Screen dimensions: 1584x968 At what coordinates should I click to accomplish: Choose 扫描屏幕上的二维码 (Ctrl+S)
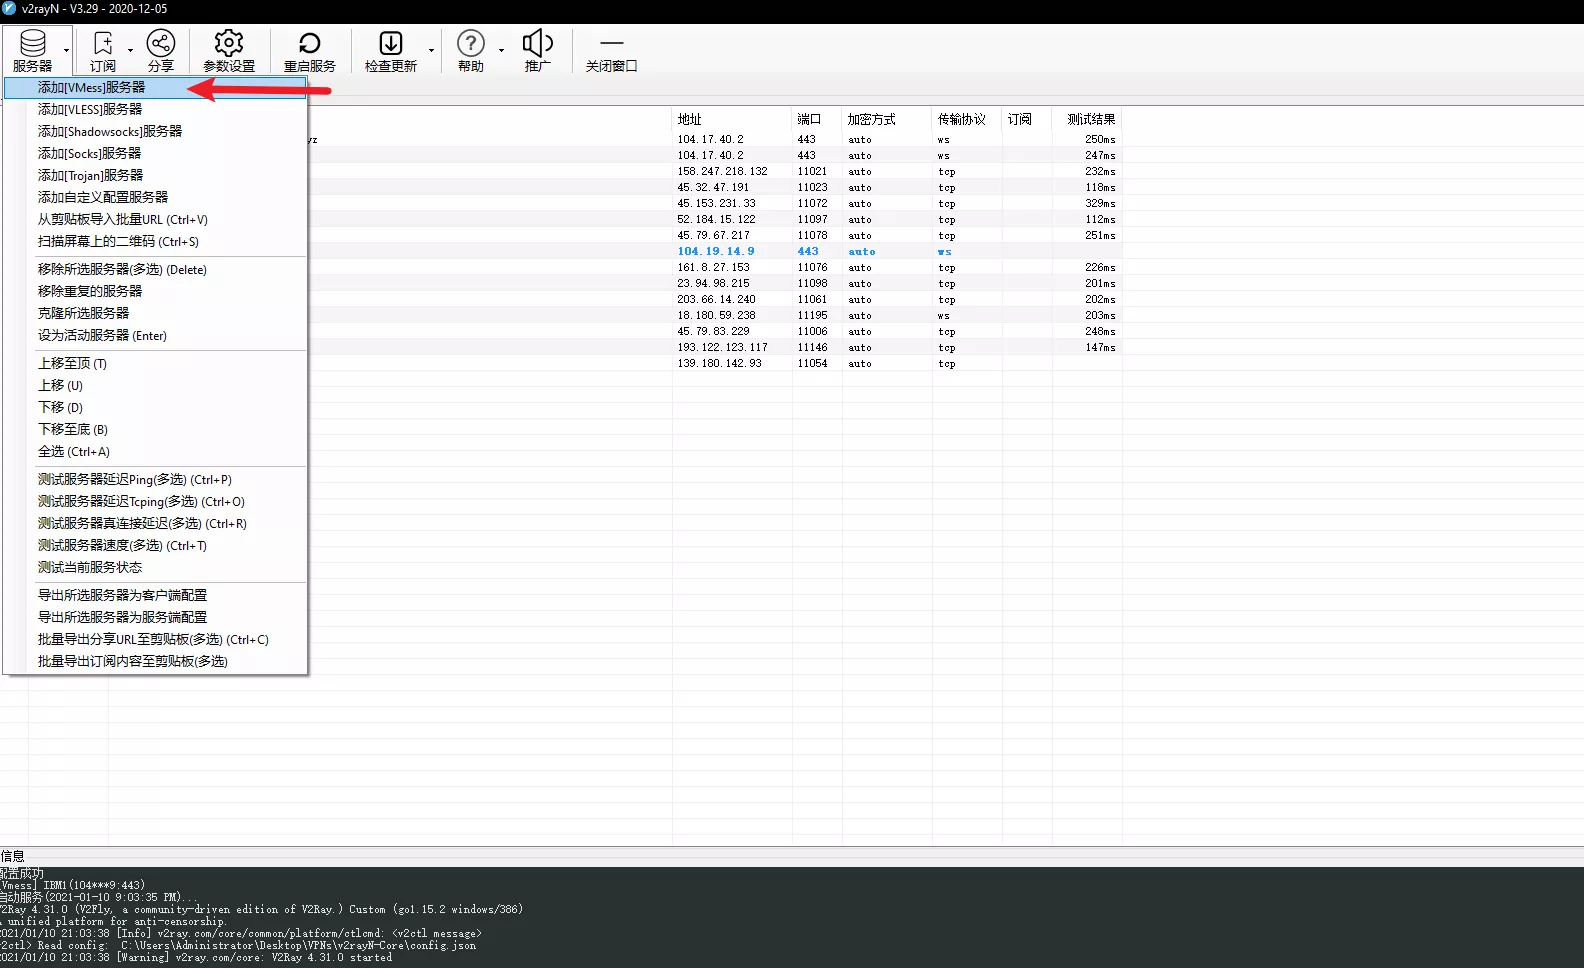(x=155, y=242)
